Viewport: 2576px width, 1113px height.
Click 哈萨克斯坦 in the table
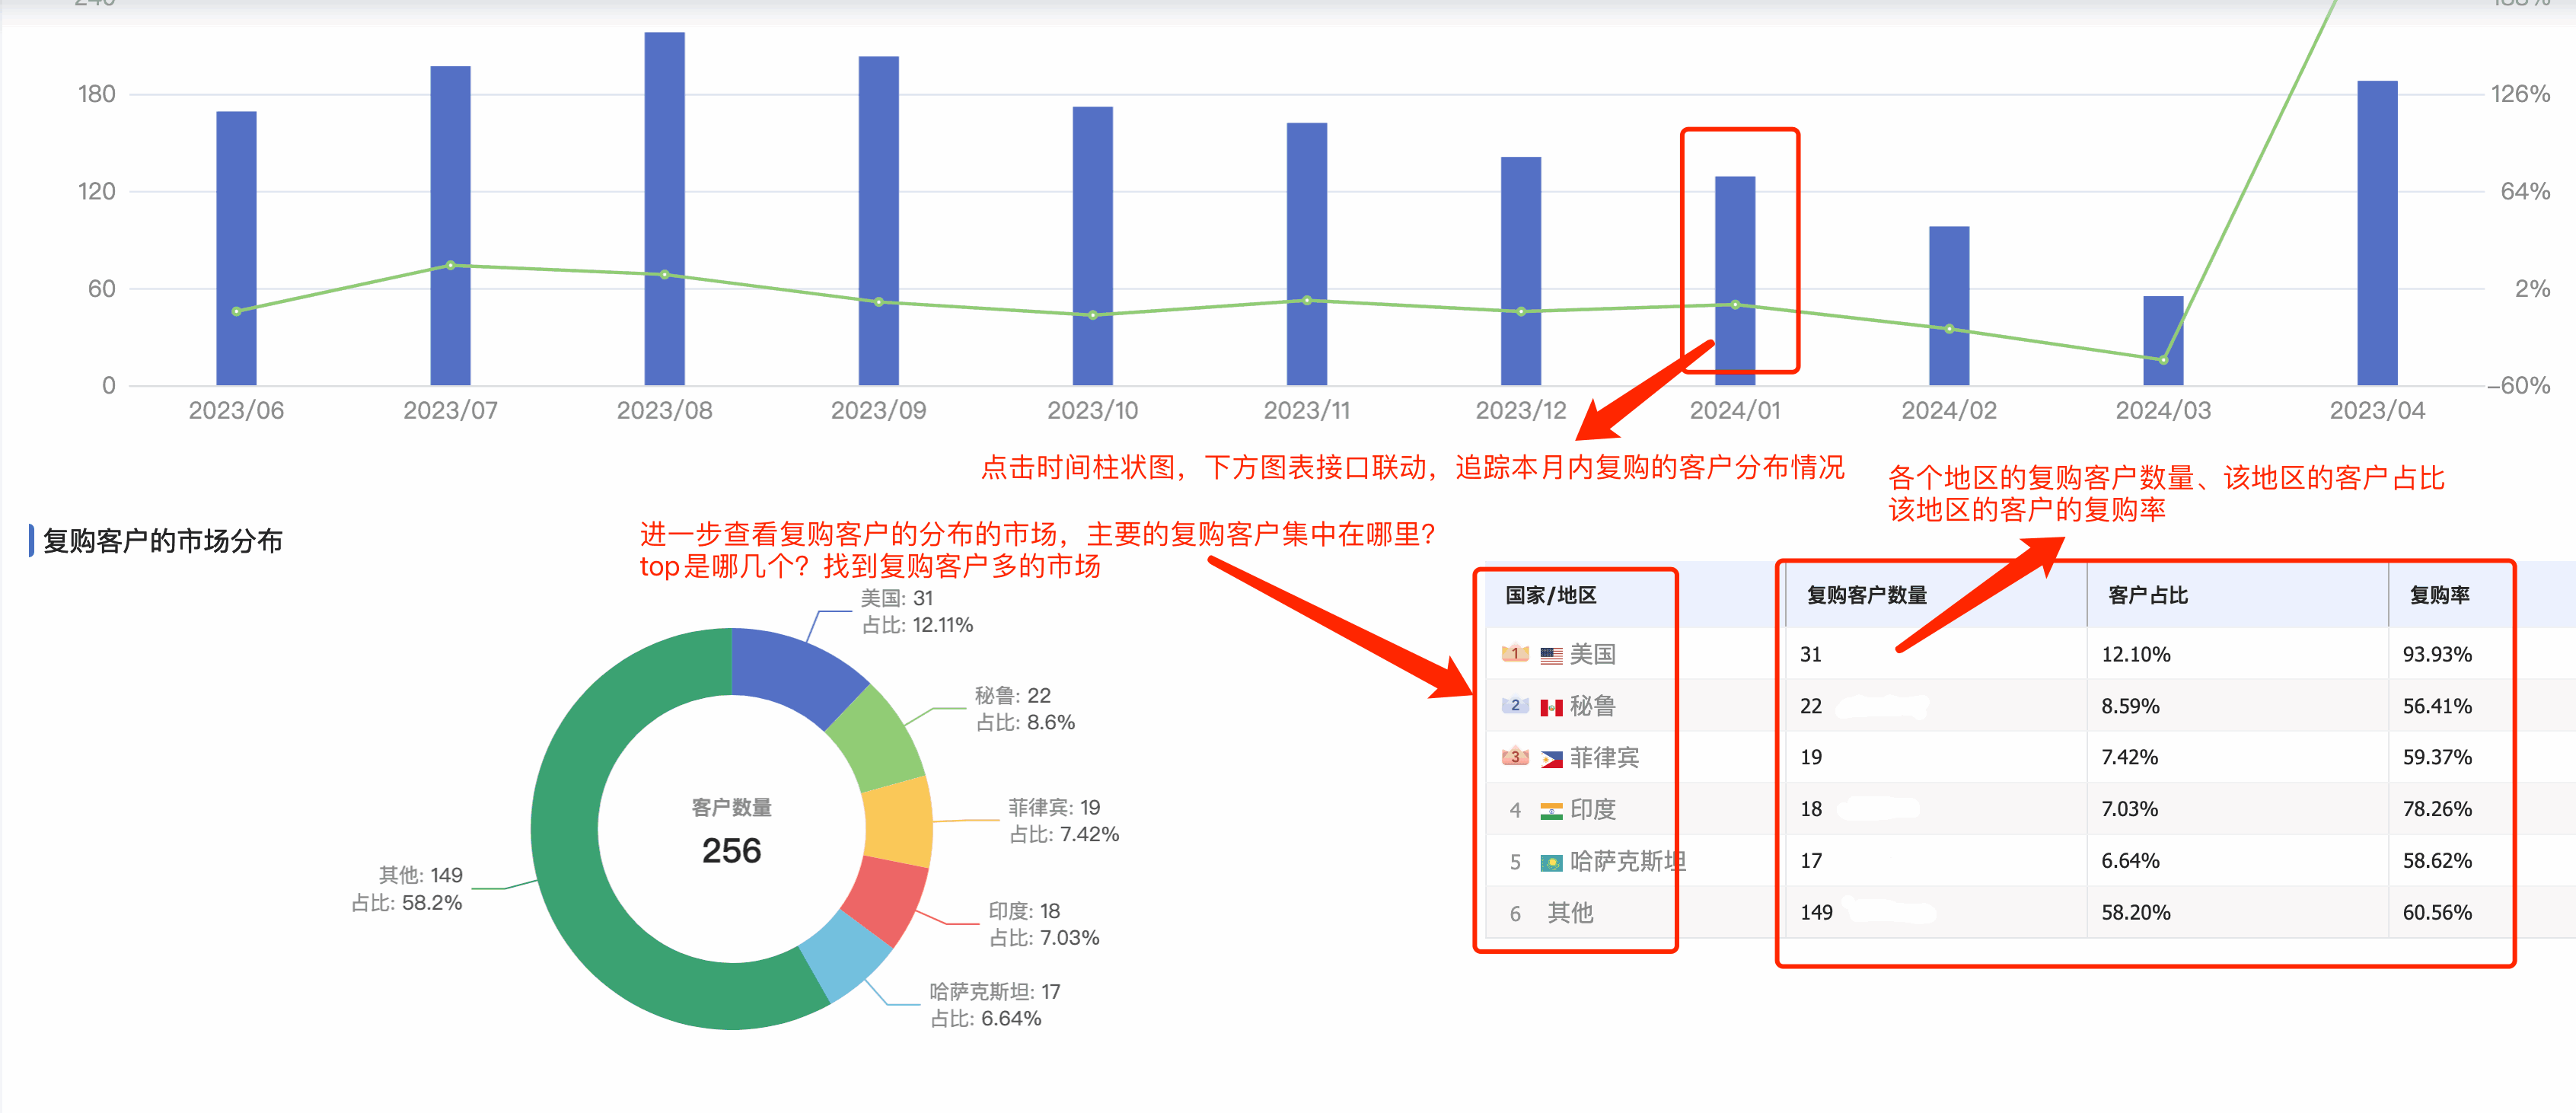click(x=1627, y=861)
